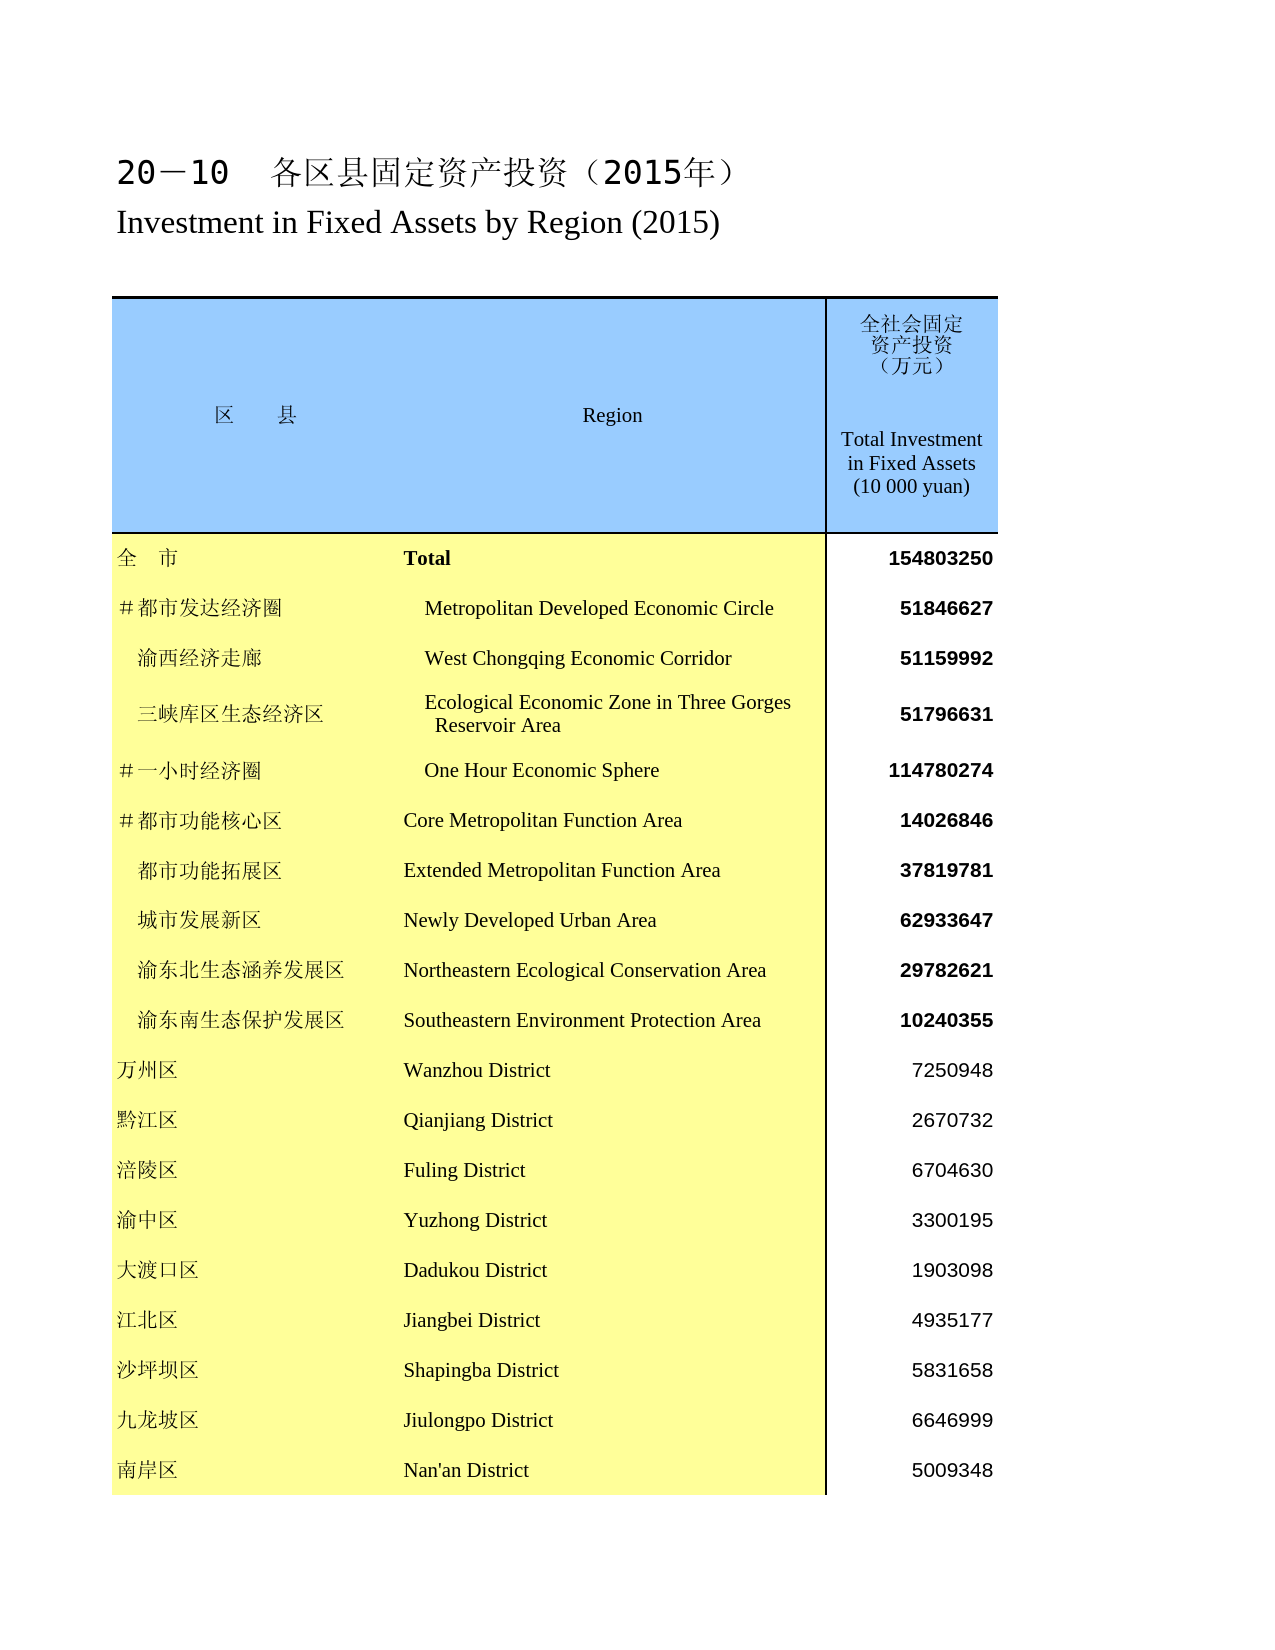
Task: Select the Yuzhong District value 3300195
Action: click(951, 1220)
